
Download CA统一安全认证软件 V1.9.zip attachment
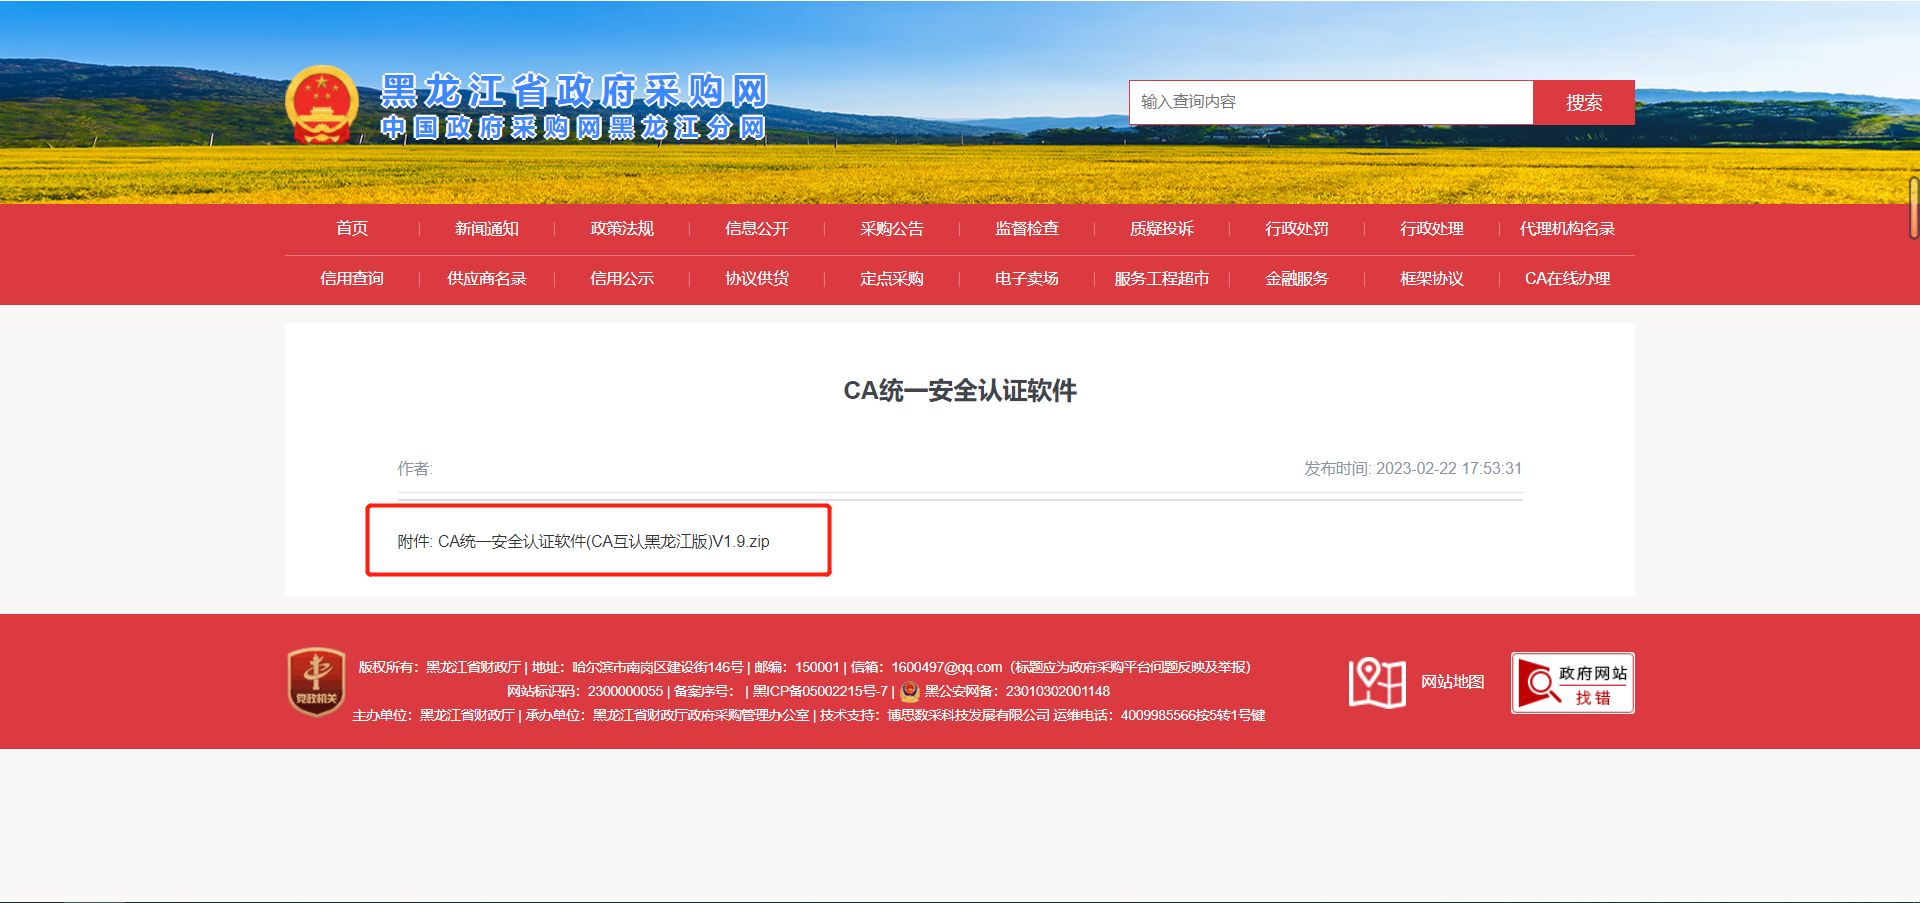pyautogui.click(x=604, y=542)
